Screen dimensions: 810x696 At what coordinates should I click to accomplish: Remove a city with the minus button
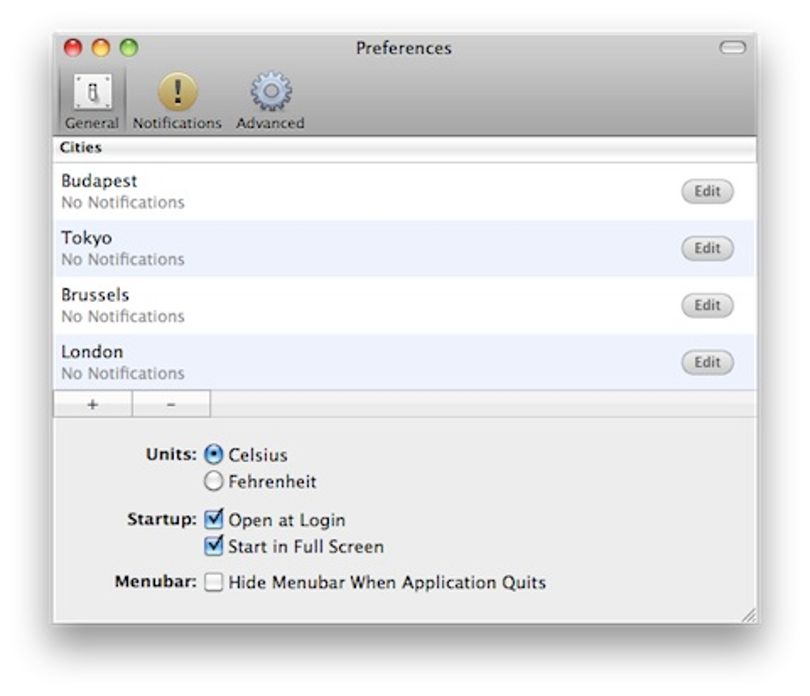[171, 404]
